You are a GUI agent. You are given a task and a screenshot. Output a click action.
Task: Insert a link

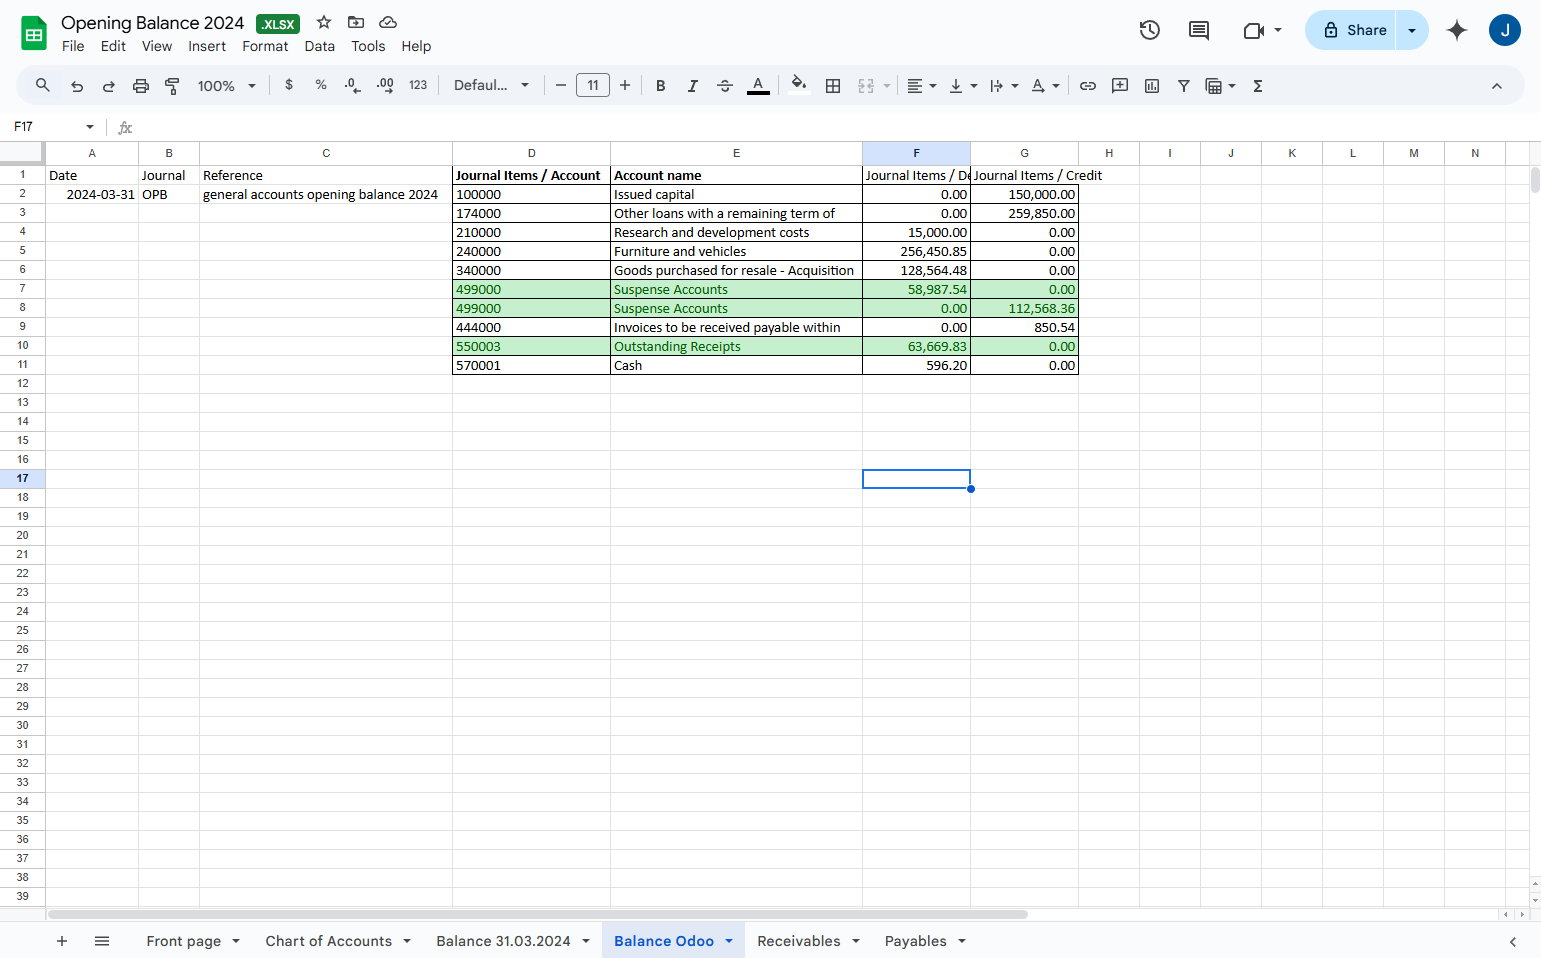pyautogui.click(x=1088, y=86)
